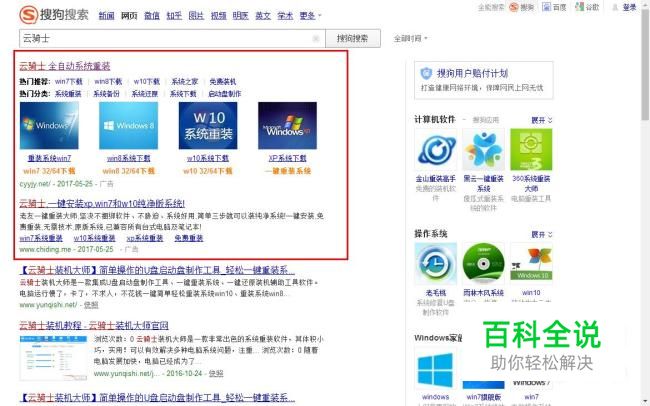Click the 搜狗搜索 search button
The height and width of the screenshot is (406, 650).
pyautogui.click(x=353, y=39)
